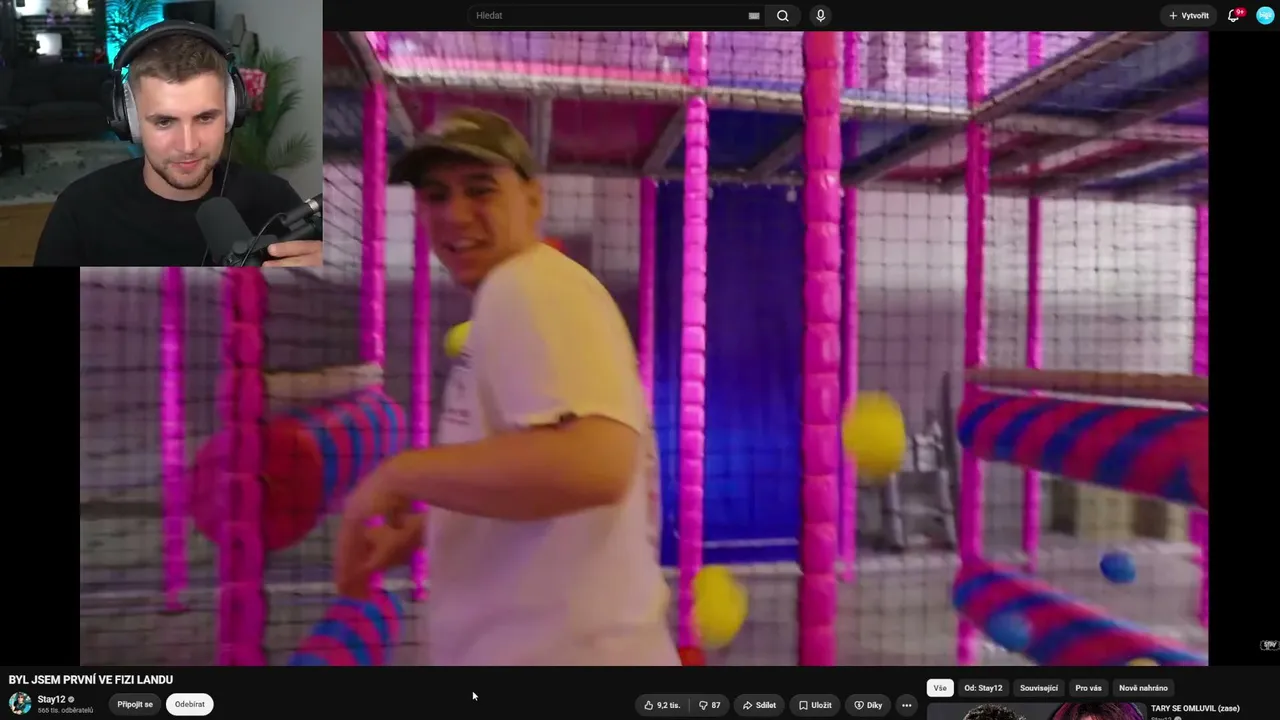Share the video via Sdílet

(759, 705)
